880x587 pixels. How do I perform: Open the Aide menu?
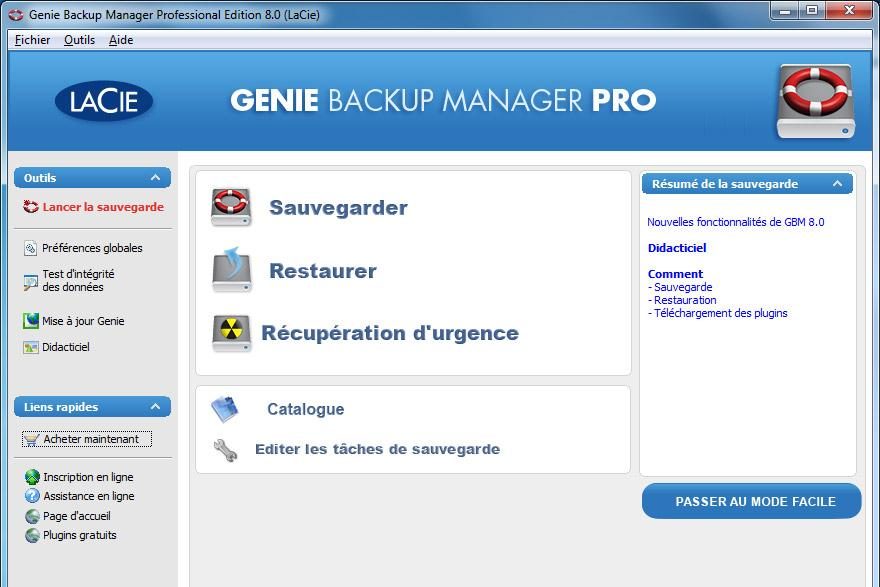pyautogui.click(x=121, y=40)
